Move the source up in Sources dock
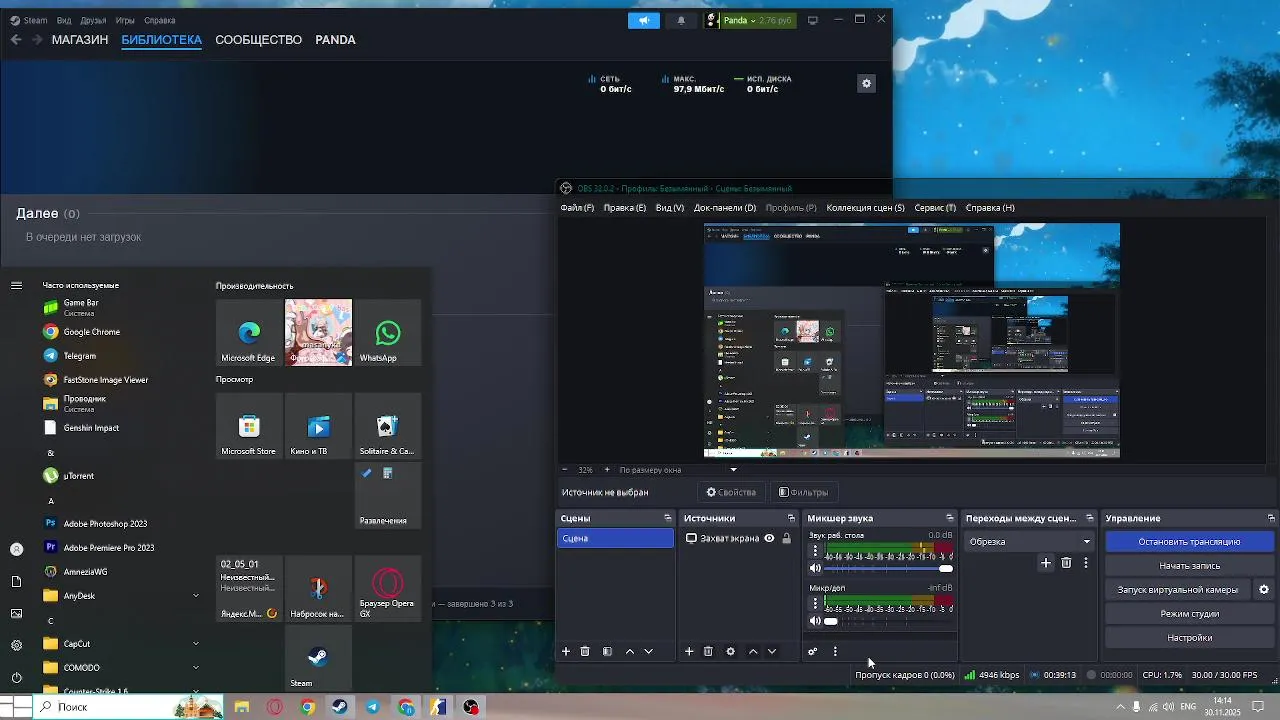This screenshot has width=1280, height=720. click(753, 651)
